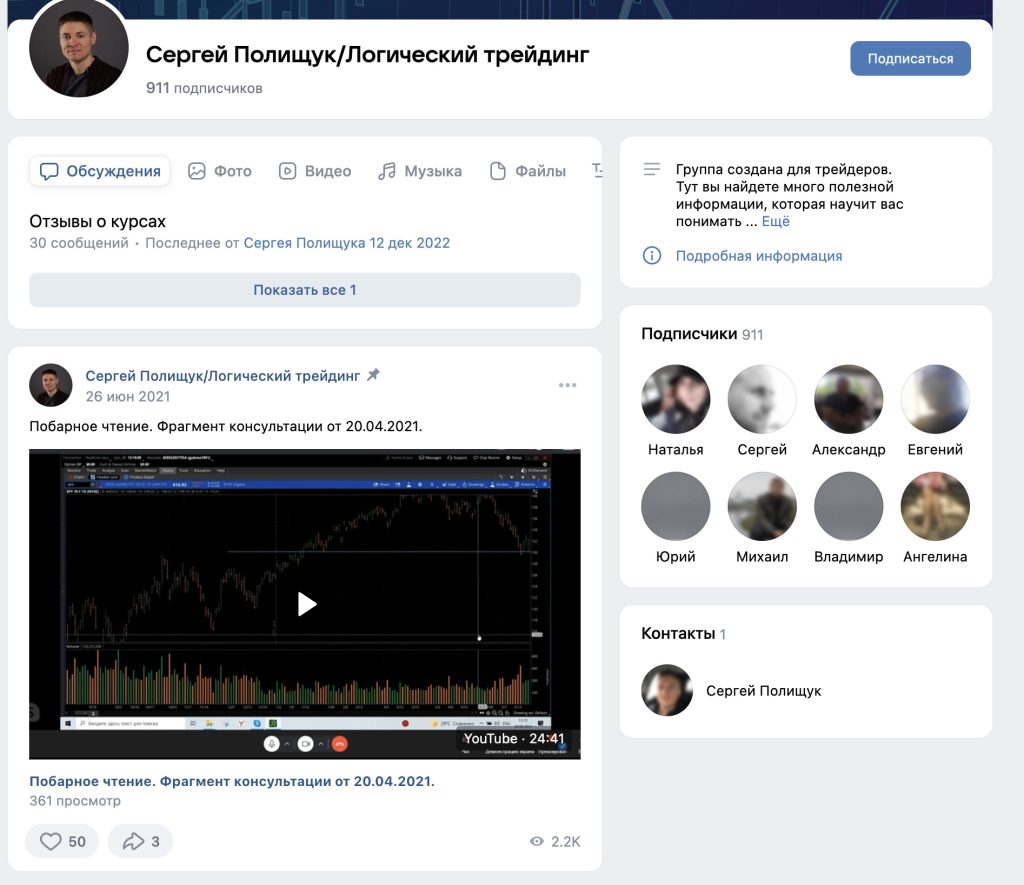
Task: Click the Файлы document icon
Action: pos(498,171)
